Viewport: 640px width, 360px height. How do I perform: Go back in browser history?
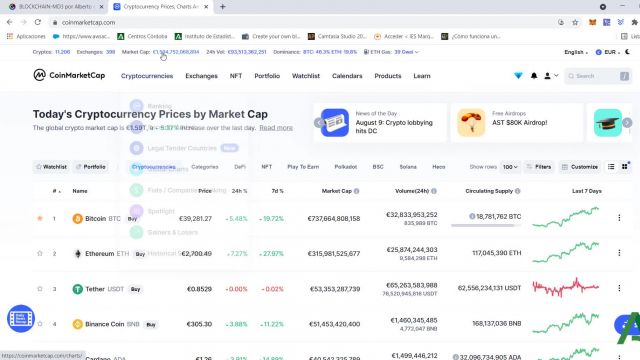9,22
